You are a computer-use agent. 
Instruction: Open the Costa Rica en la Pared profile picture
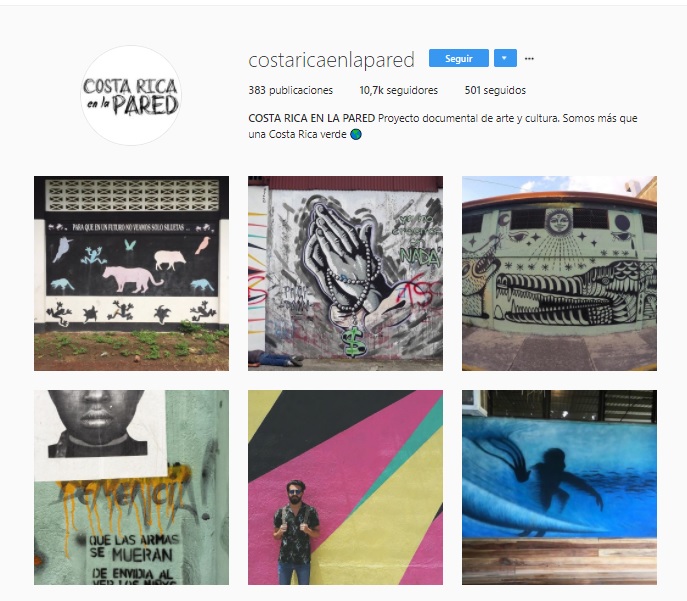131,95
